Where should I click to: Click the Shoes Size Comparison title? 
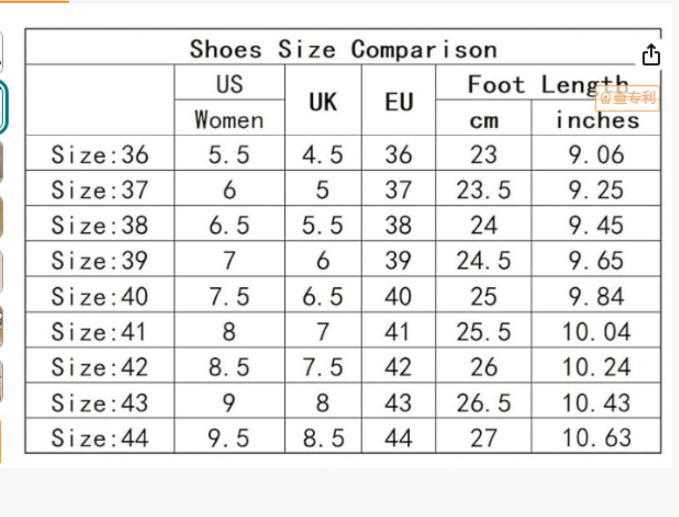coord(343,49)
